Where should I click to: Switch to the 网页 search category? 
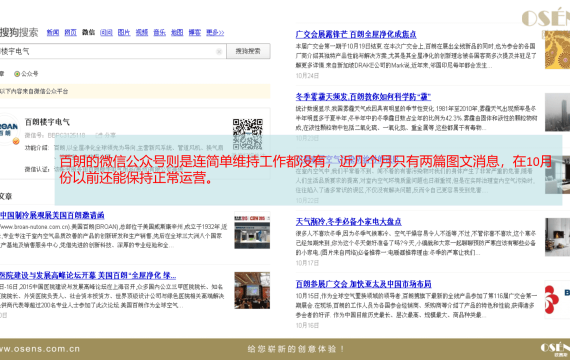[71, 33]
